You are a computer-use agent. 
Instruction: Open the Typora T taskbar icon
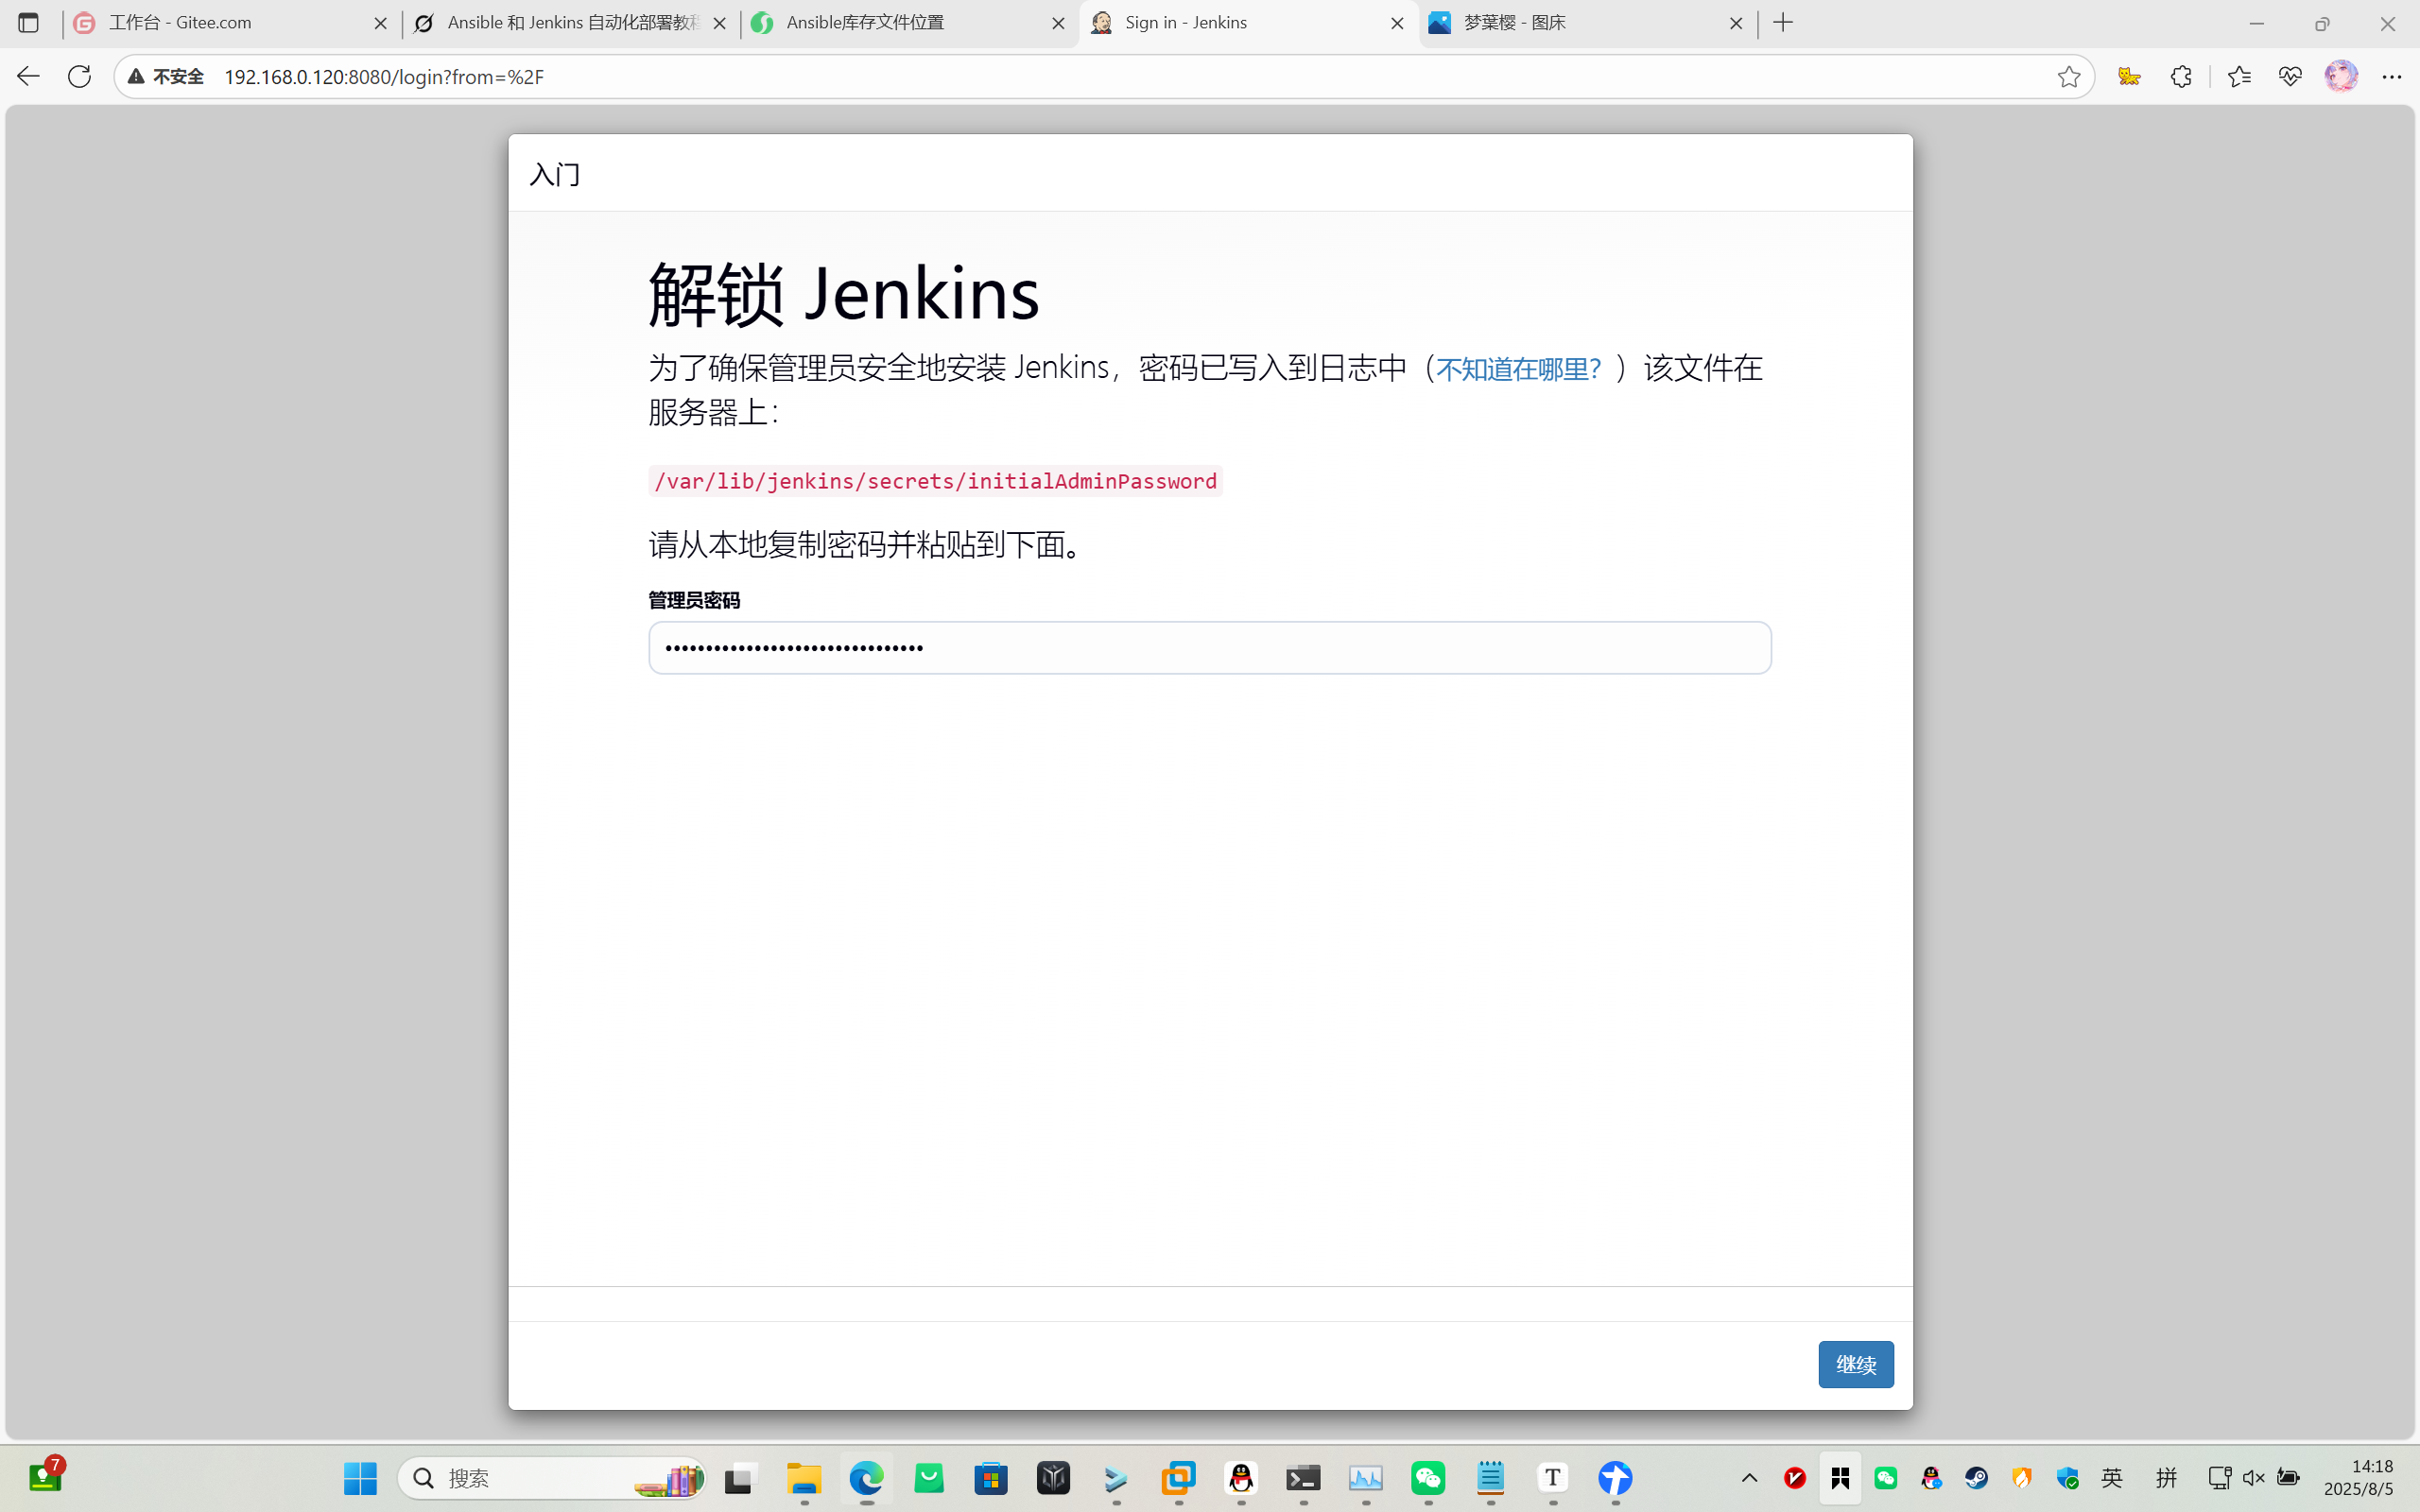click(x=1552, y=1478)
